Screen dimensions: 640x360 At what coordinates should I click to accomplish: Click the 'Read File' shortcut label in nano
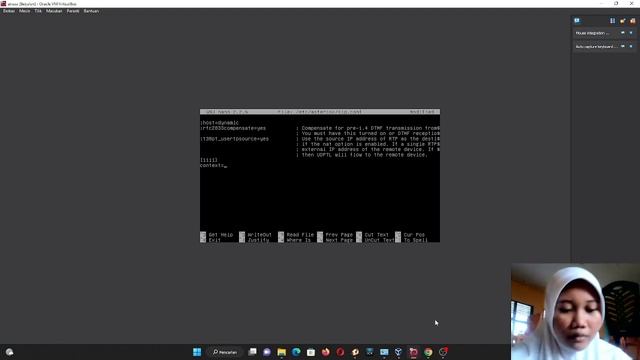300,235
